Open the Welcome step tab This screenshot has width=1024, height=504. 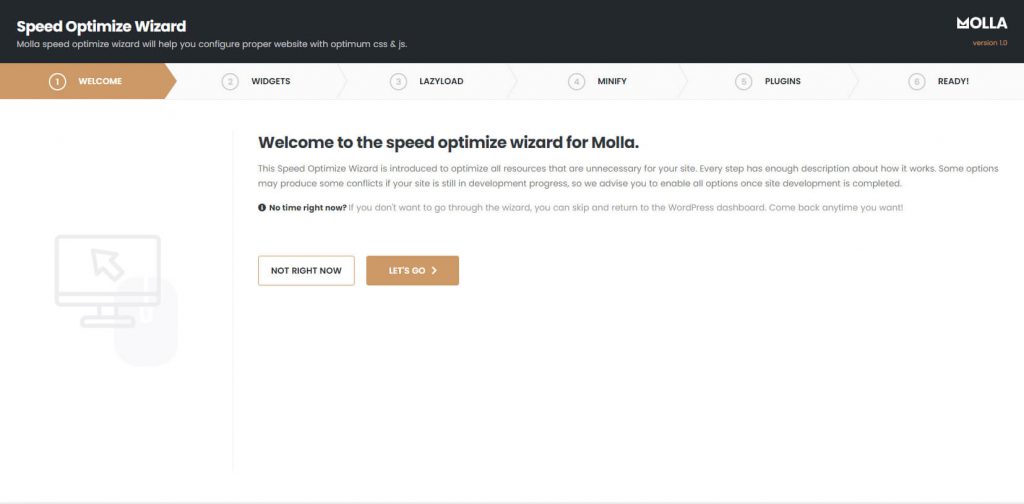(x=88, y=82)
